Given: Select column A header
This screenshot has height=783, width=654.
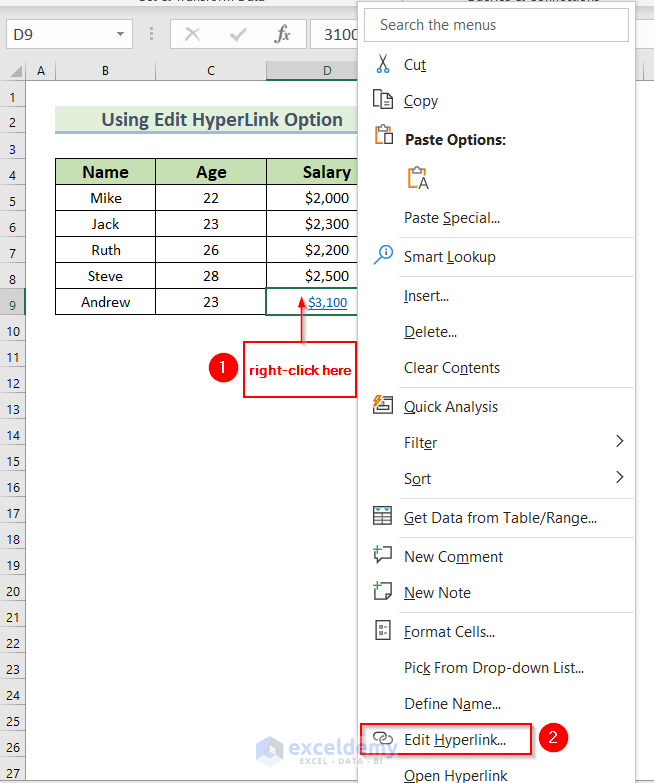Looking at the screenshot, I should [x=40, y=71].
